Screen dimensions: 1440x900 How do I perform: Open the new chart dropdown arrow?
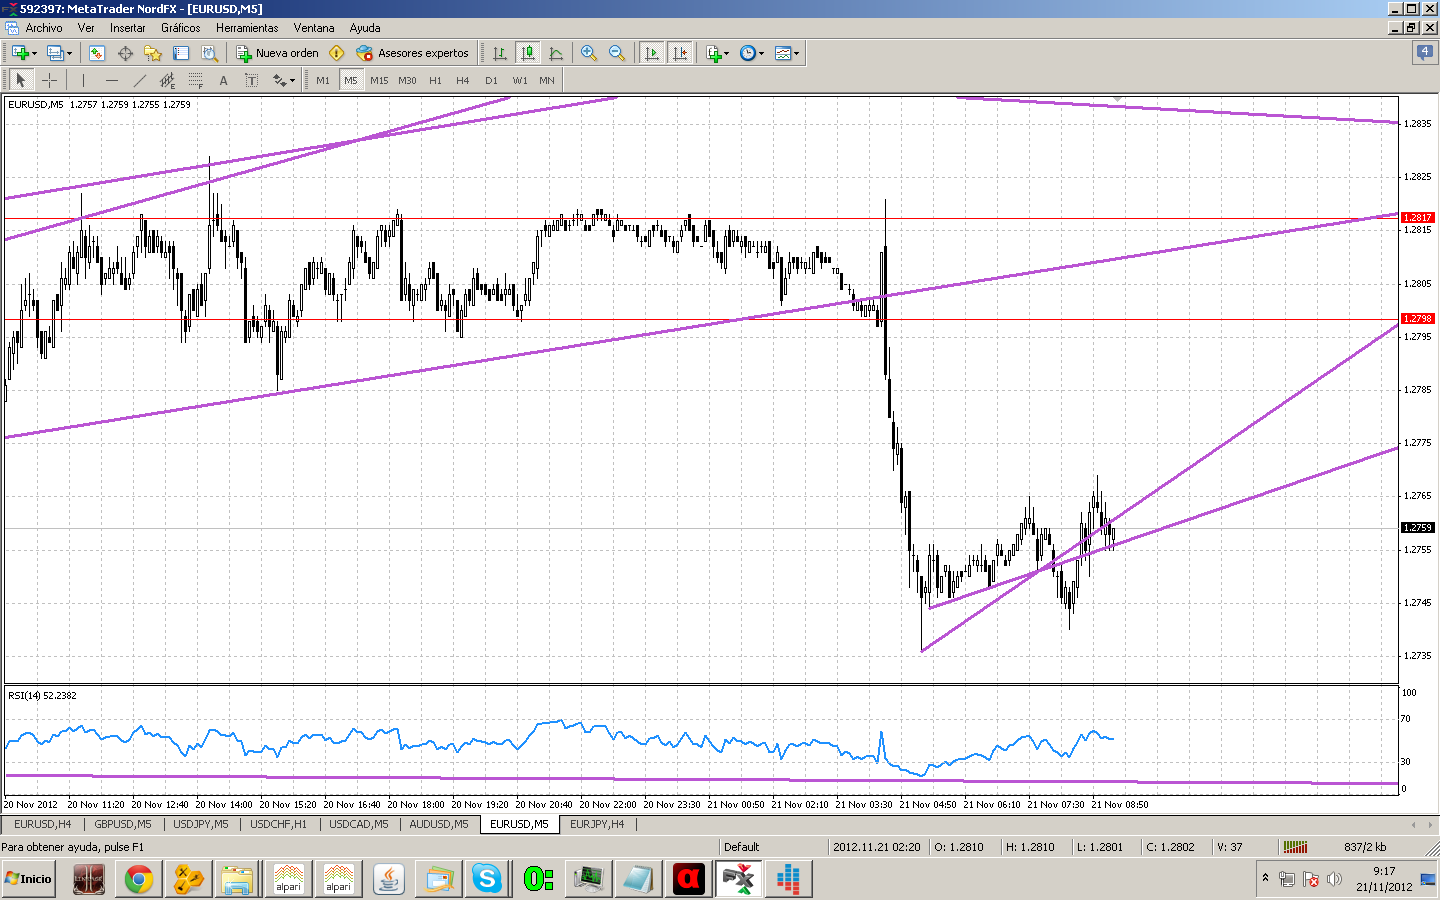pos(34,53)
